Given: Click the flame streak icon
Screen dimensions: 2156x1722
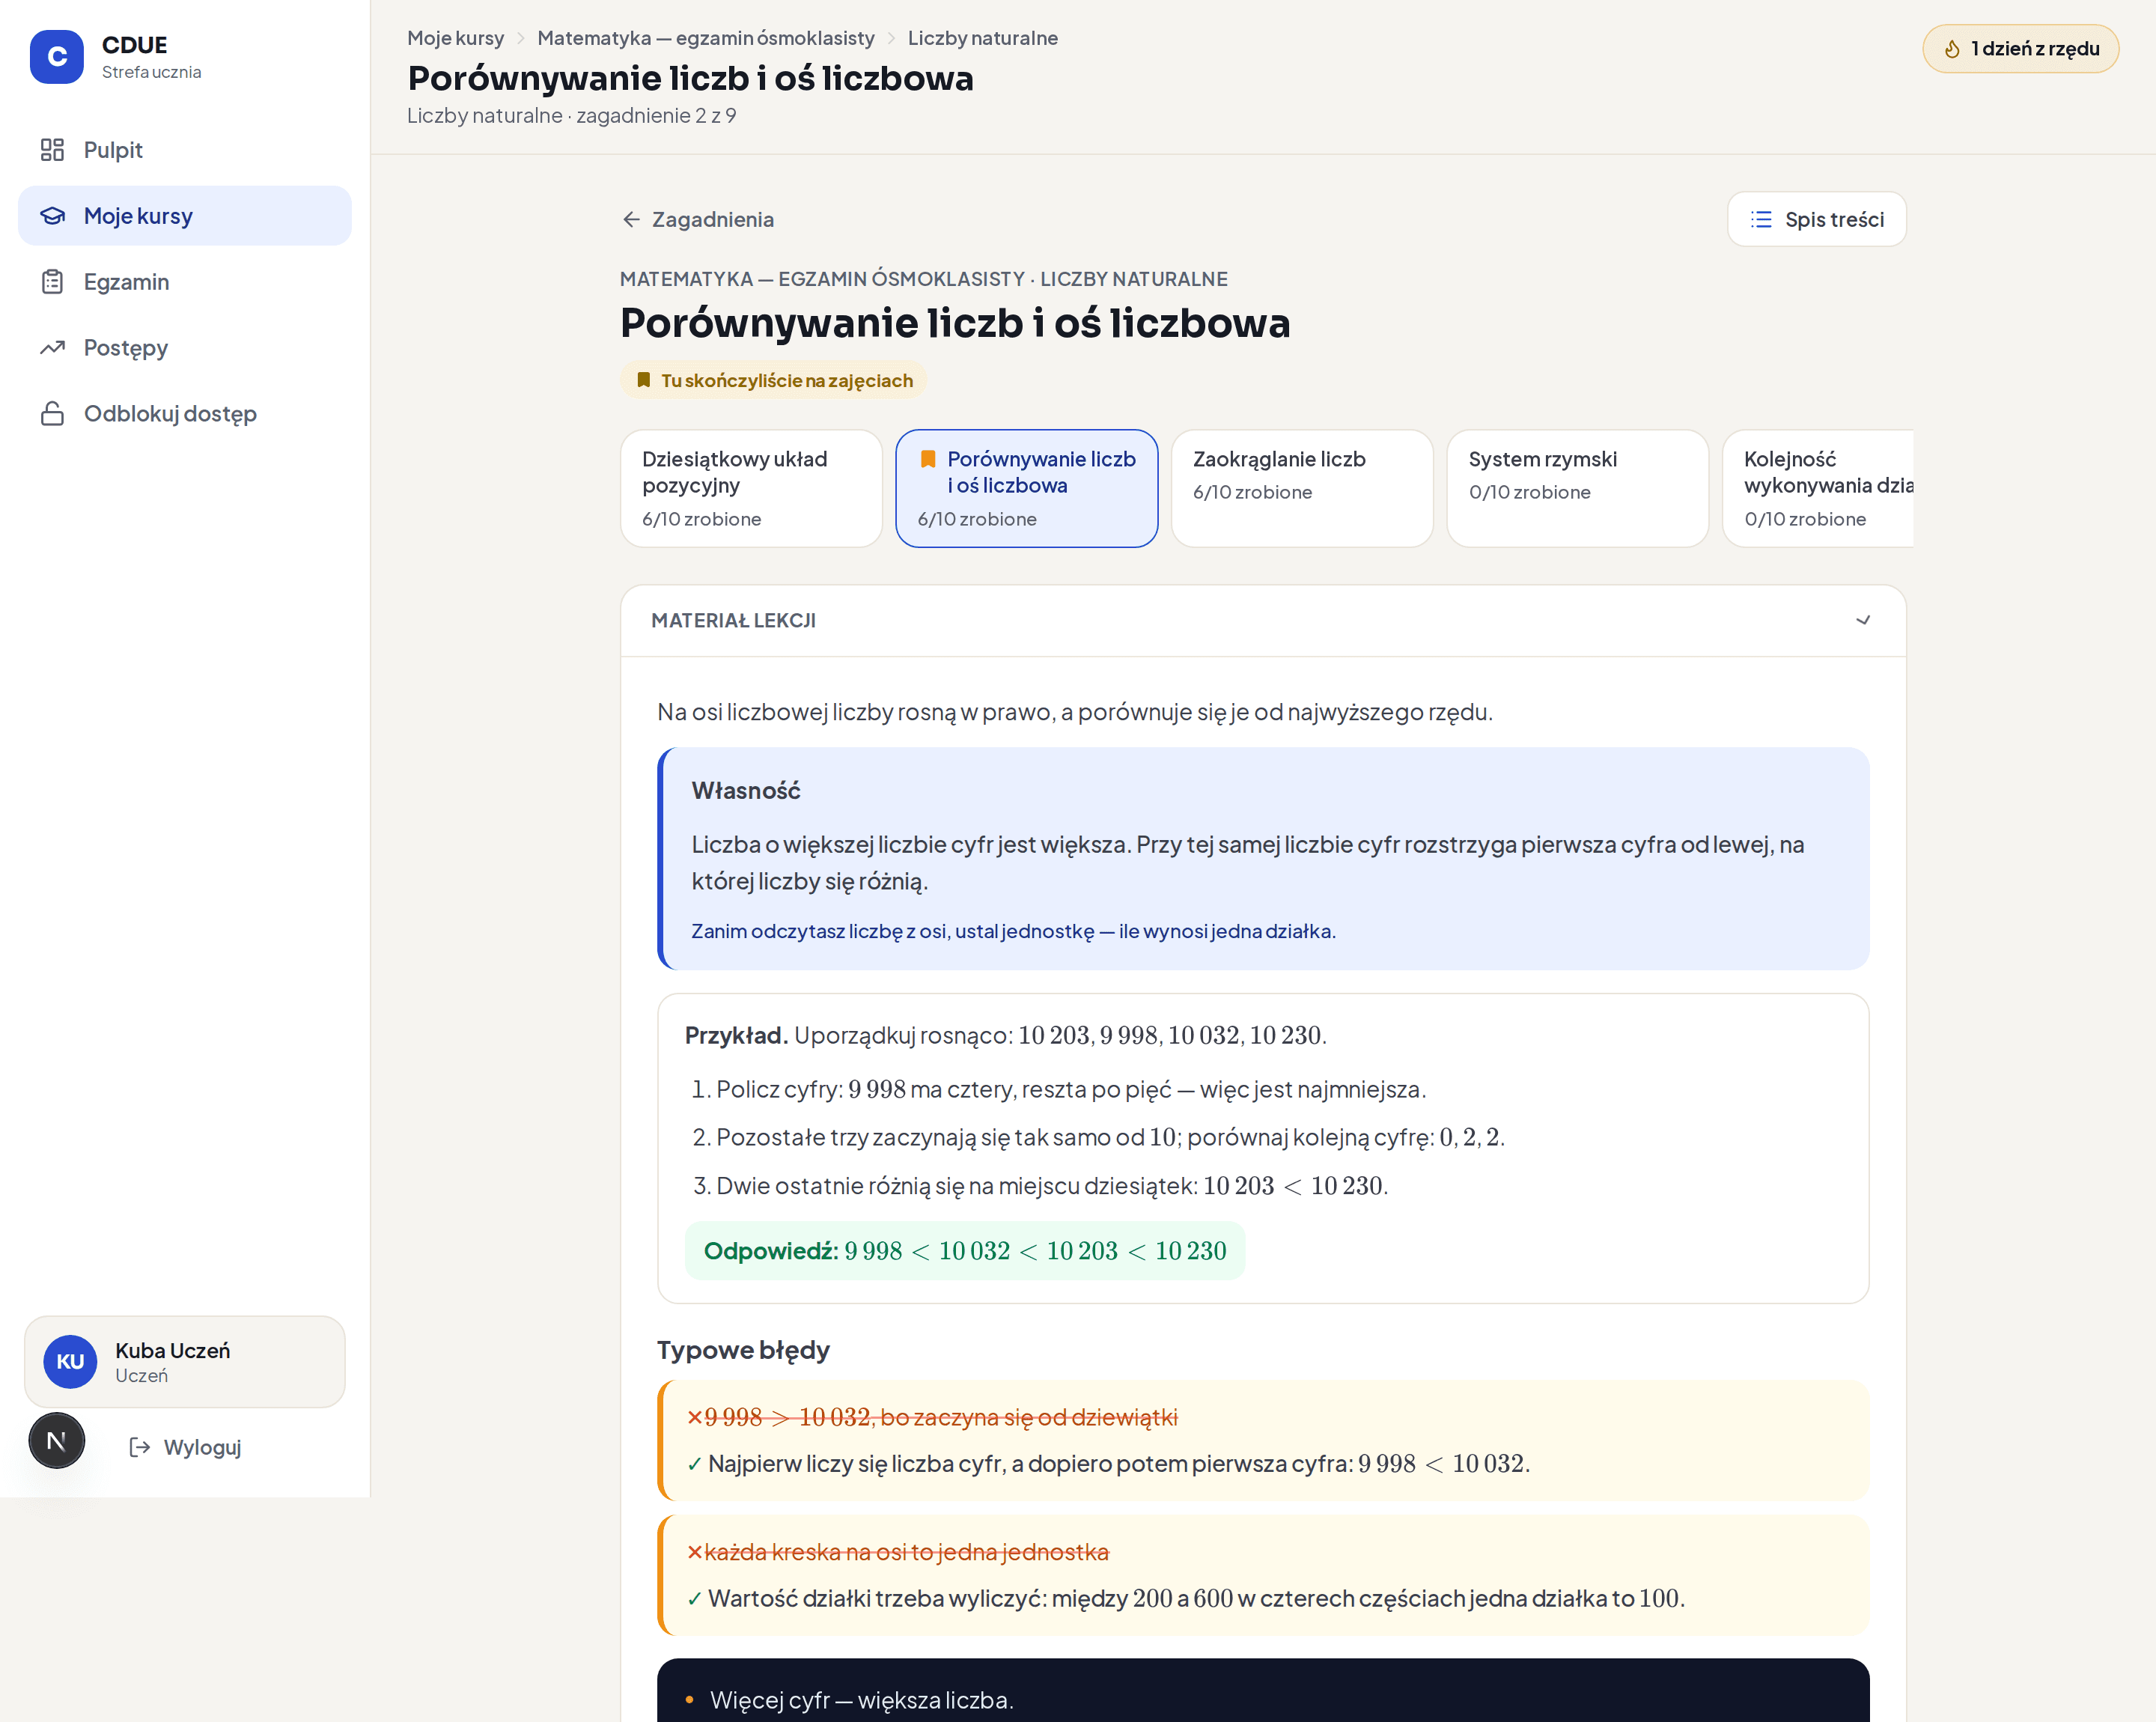Looking at the screenshot, I should (1951, 49).
